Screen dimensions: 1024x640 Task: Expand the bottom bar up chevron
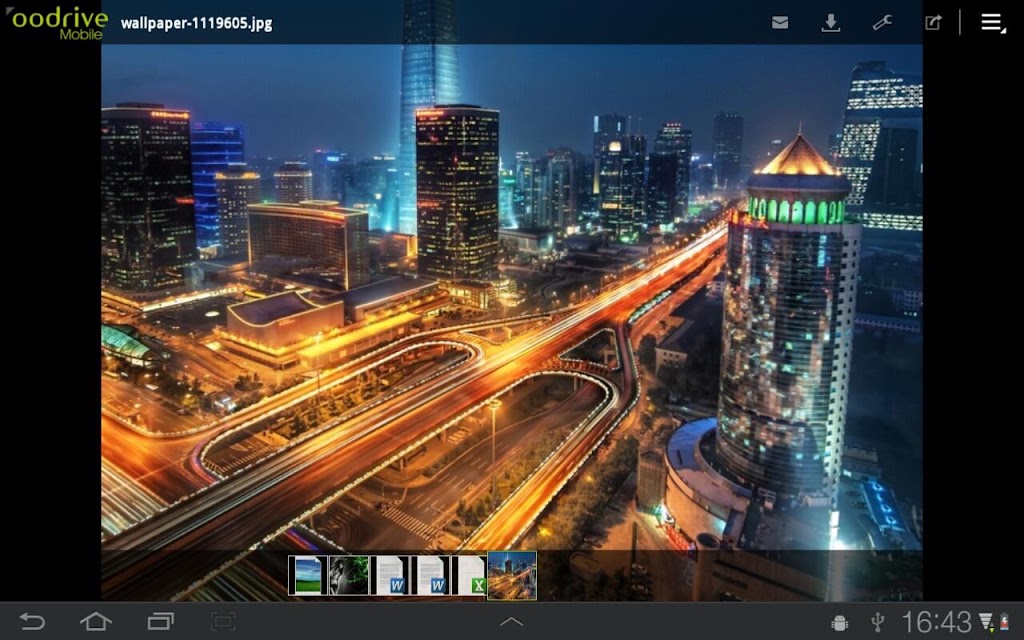coord(511,622)
